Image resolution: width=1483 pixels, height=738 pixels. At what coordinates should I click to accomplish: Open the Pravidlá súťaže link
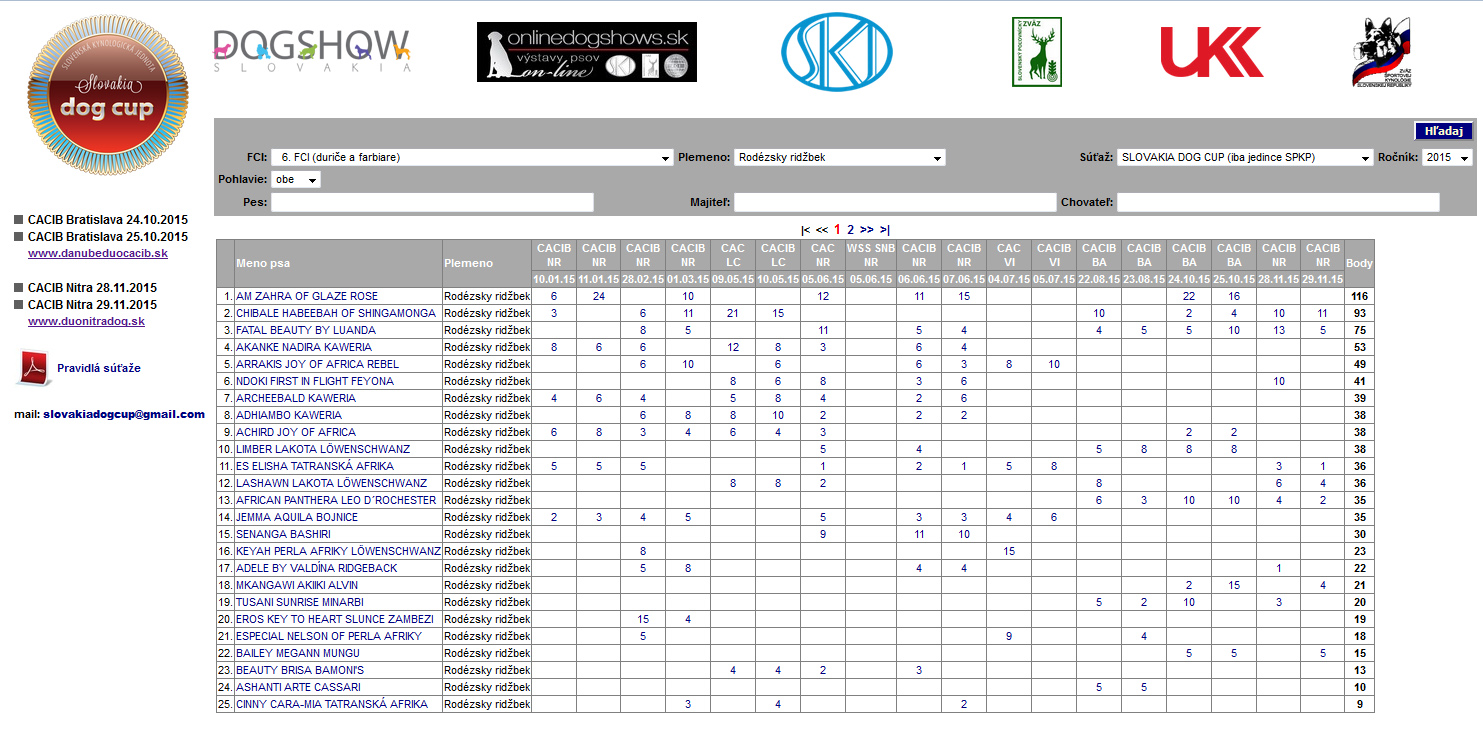99,368
